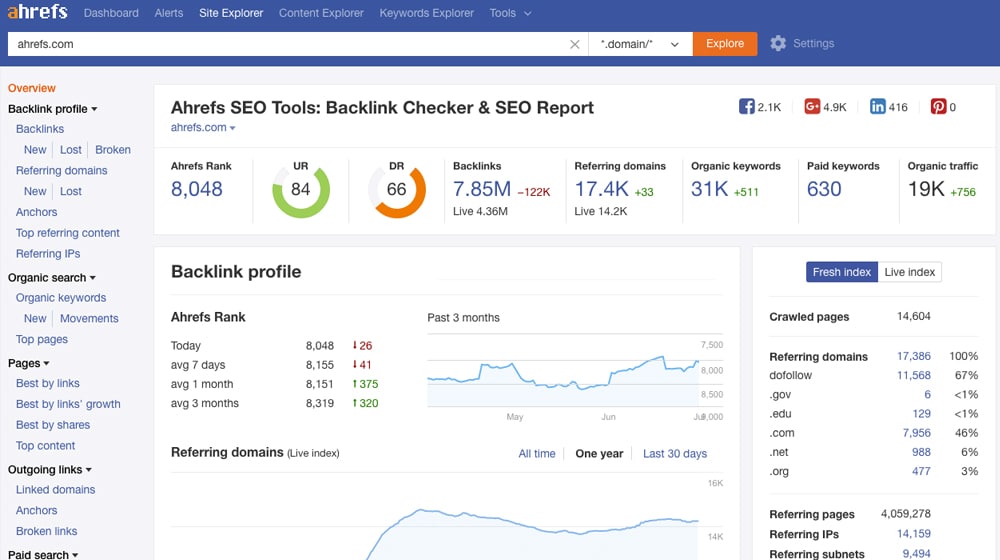Open Broken links sidebar link

(47, 531)
